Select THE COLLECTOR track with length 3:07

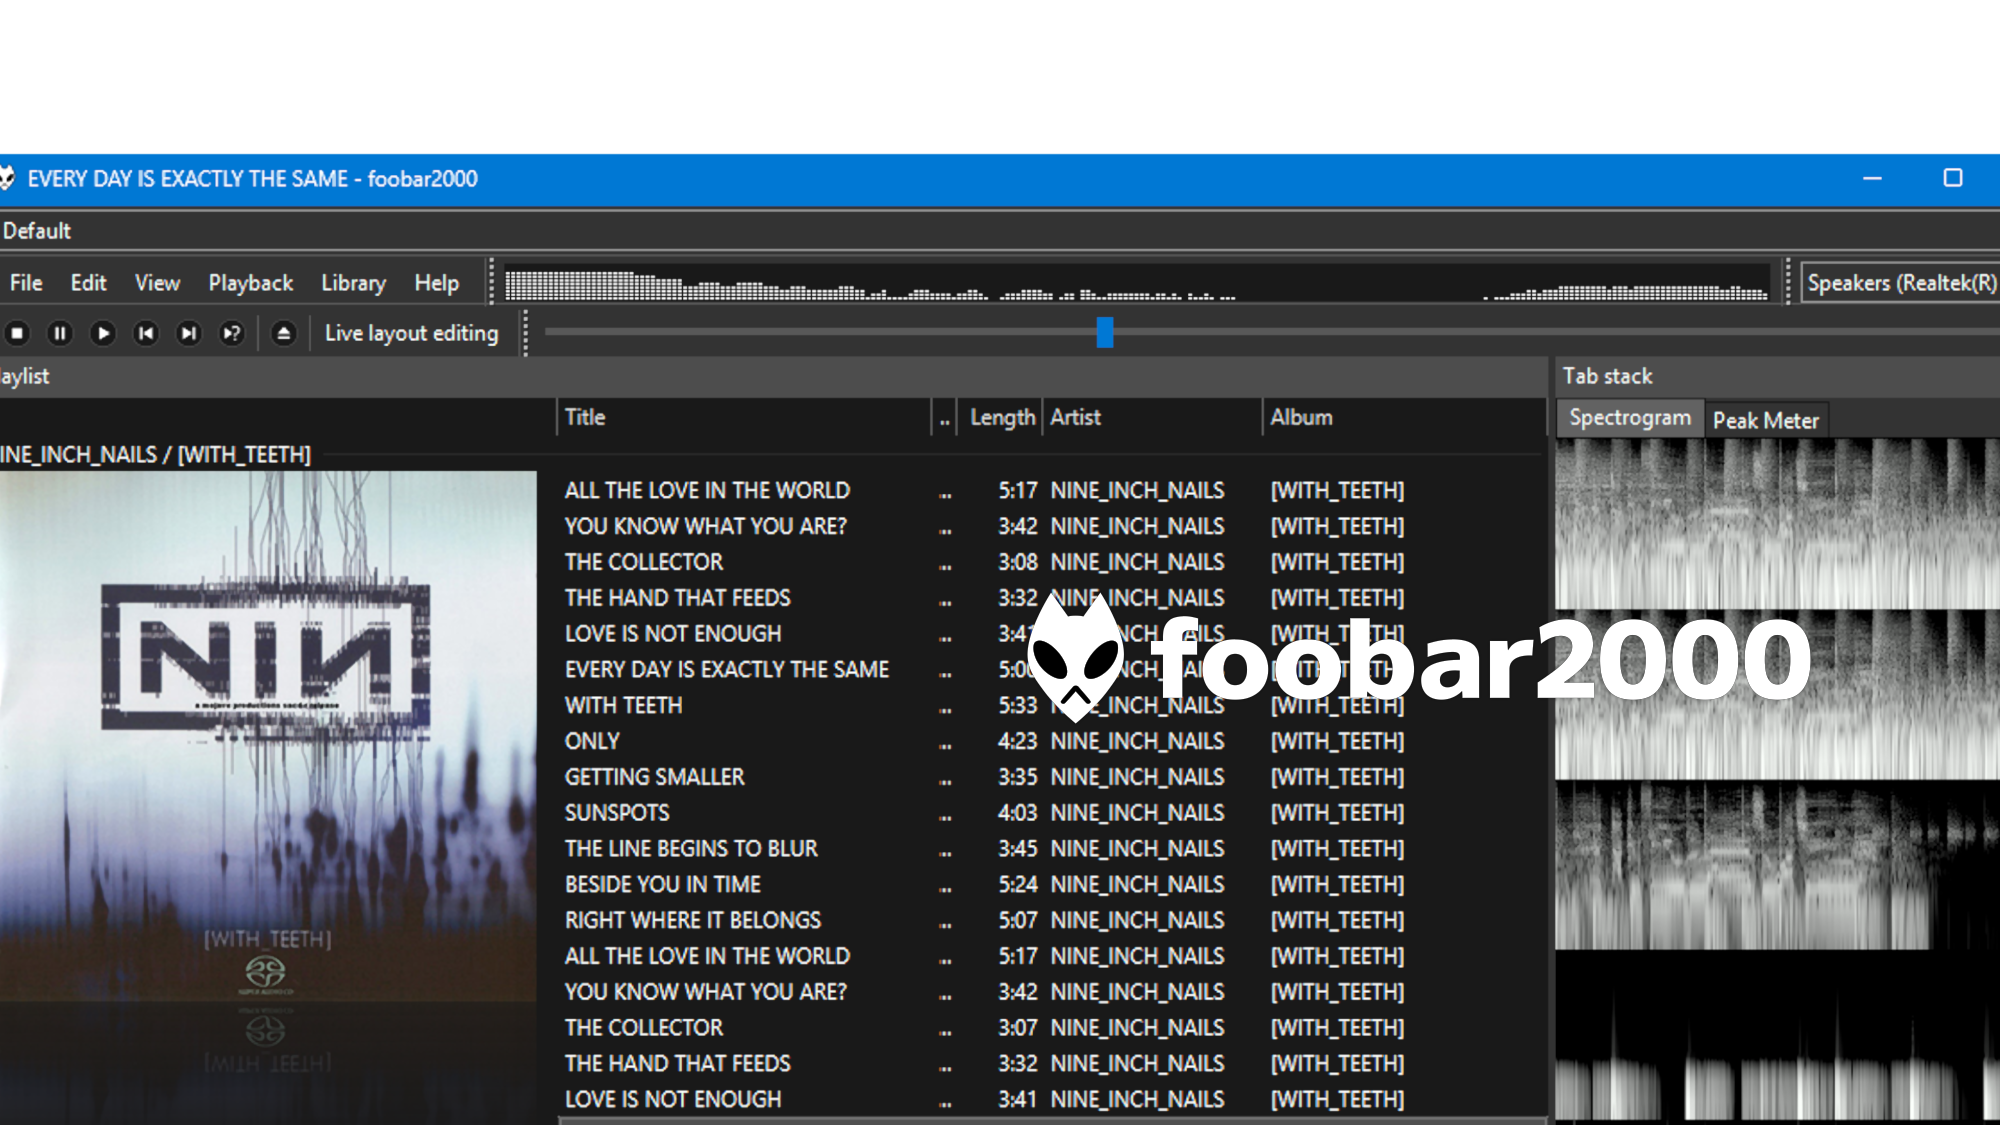(1051, 1028)
